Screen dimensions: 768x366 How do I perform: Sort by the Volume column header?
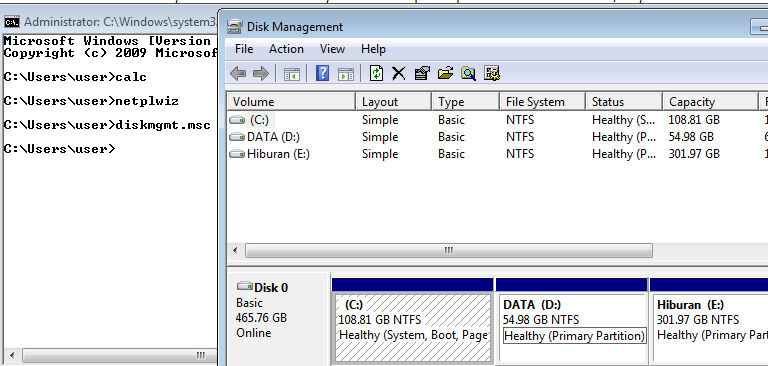pyautogui.click(x=291, y=102)
